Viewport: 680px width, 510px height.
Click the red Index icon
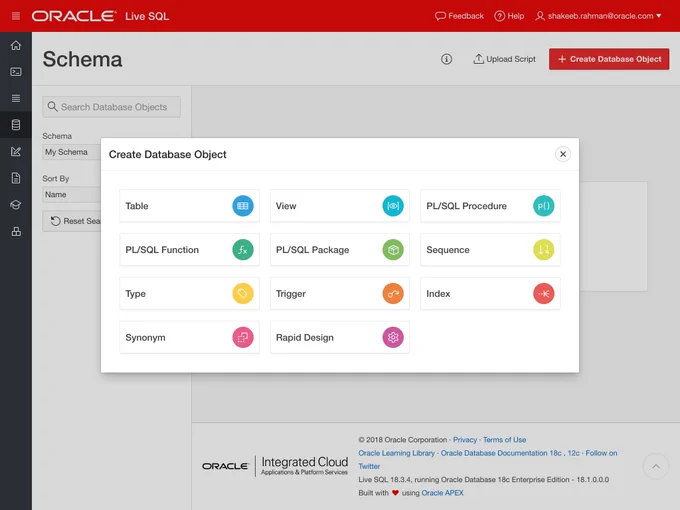(543, 294)
